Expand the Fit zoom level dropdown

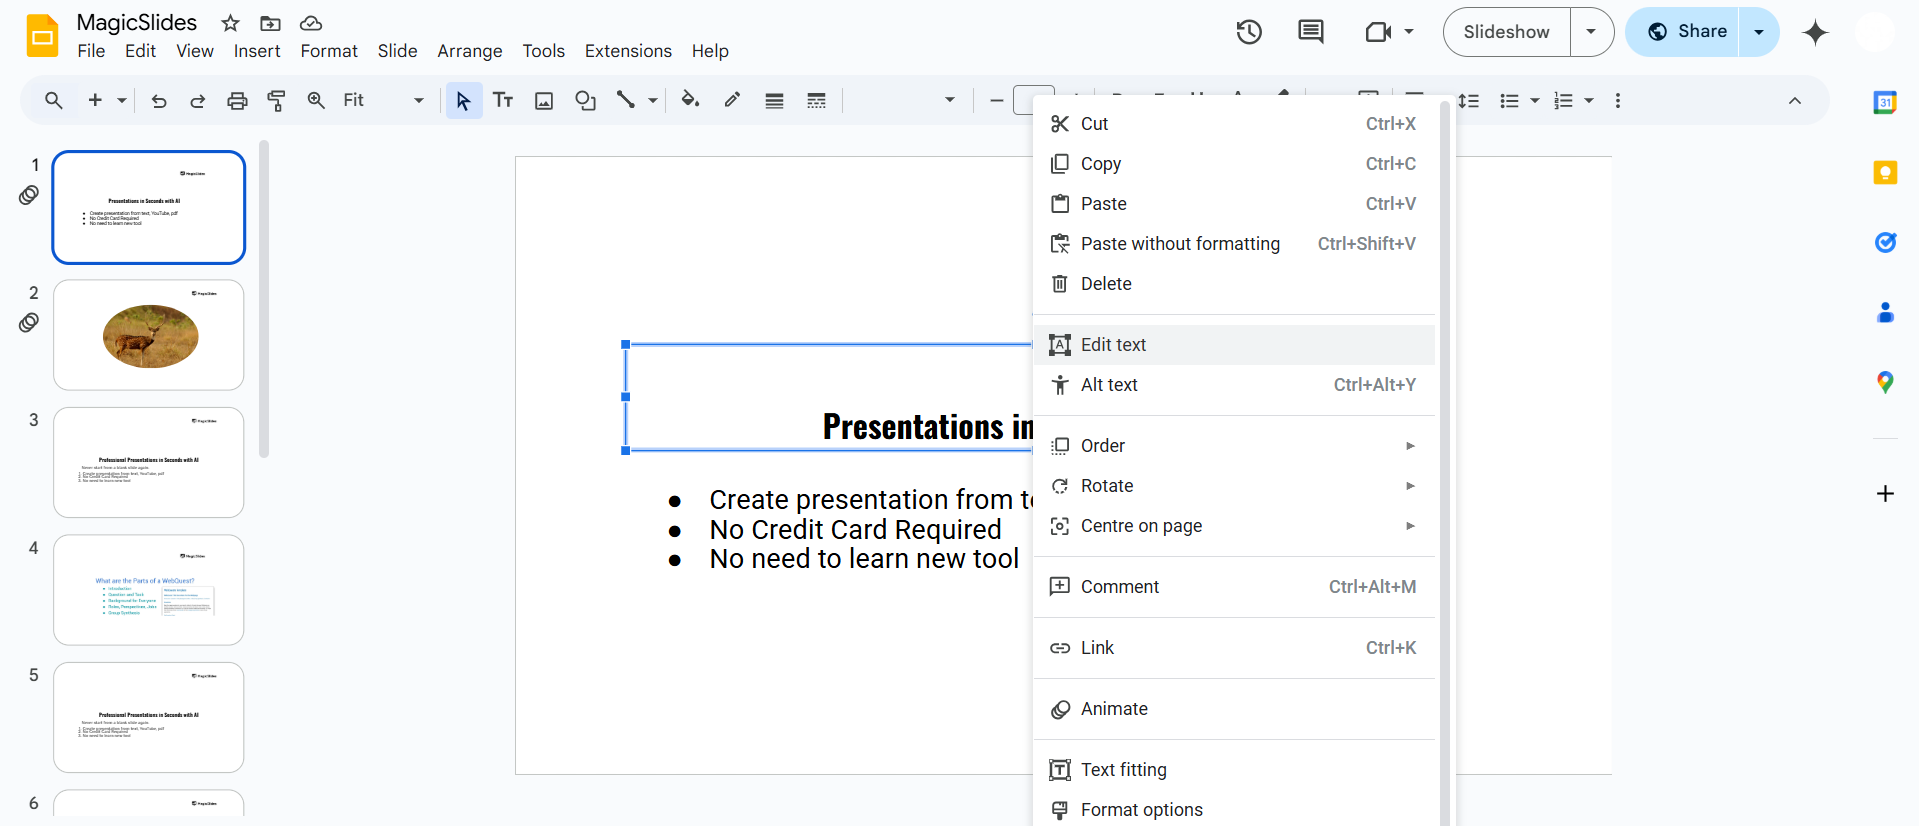coord(418,100)
